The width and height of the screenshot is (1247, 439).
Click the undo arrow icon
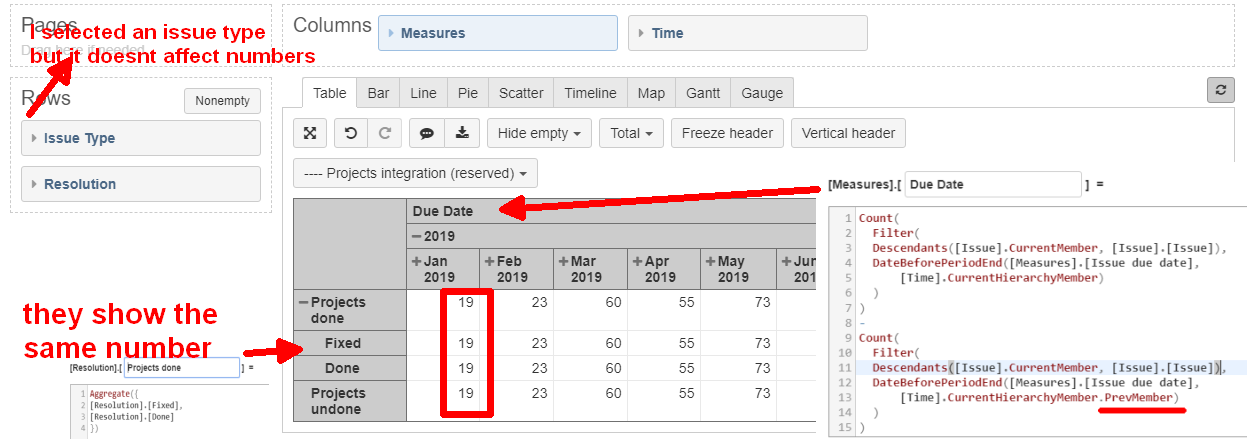click(x=351, y=133)
